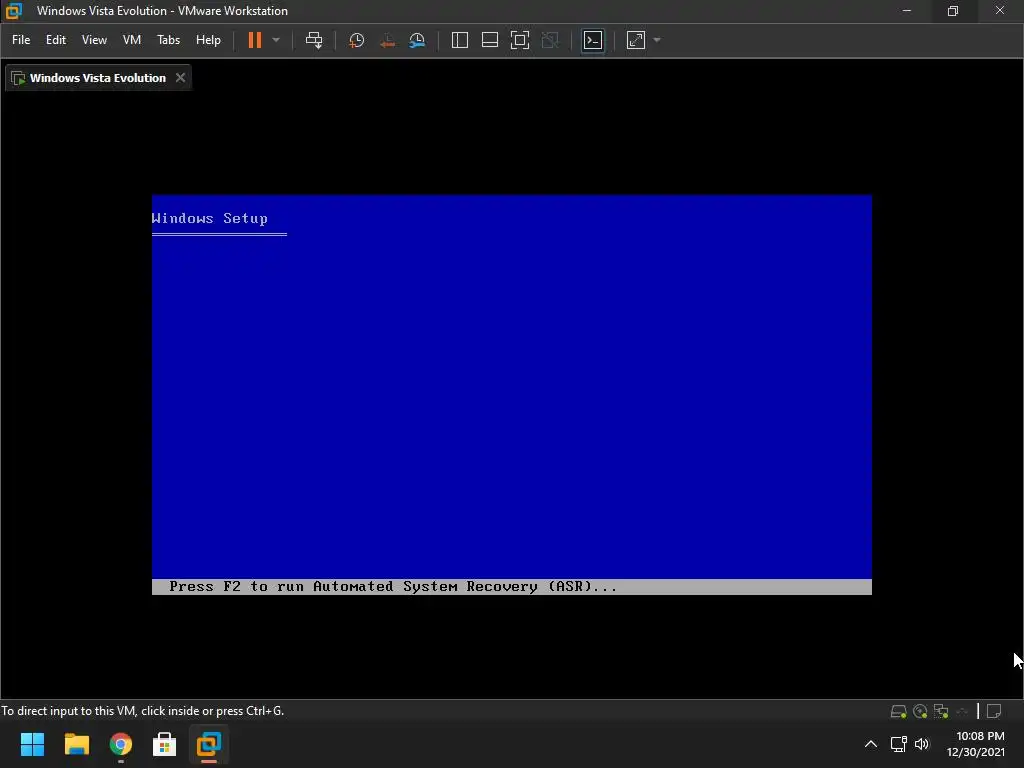
Task: Pause the virtual machine with the orange pause icon
Action: (255, 40)
